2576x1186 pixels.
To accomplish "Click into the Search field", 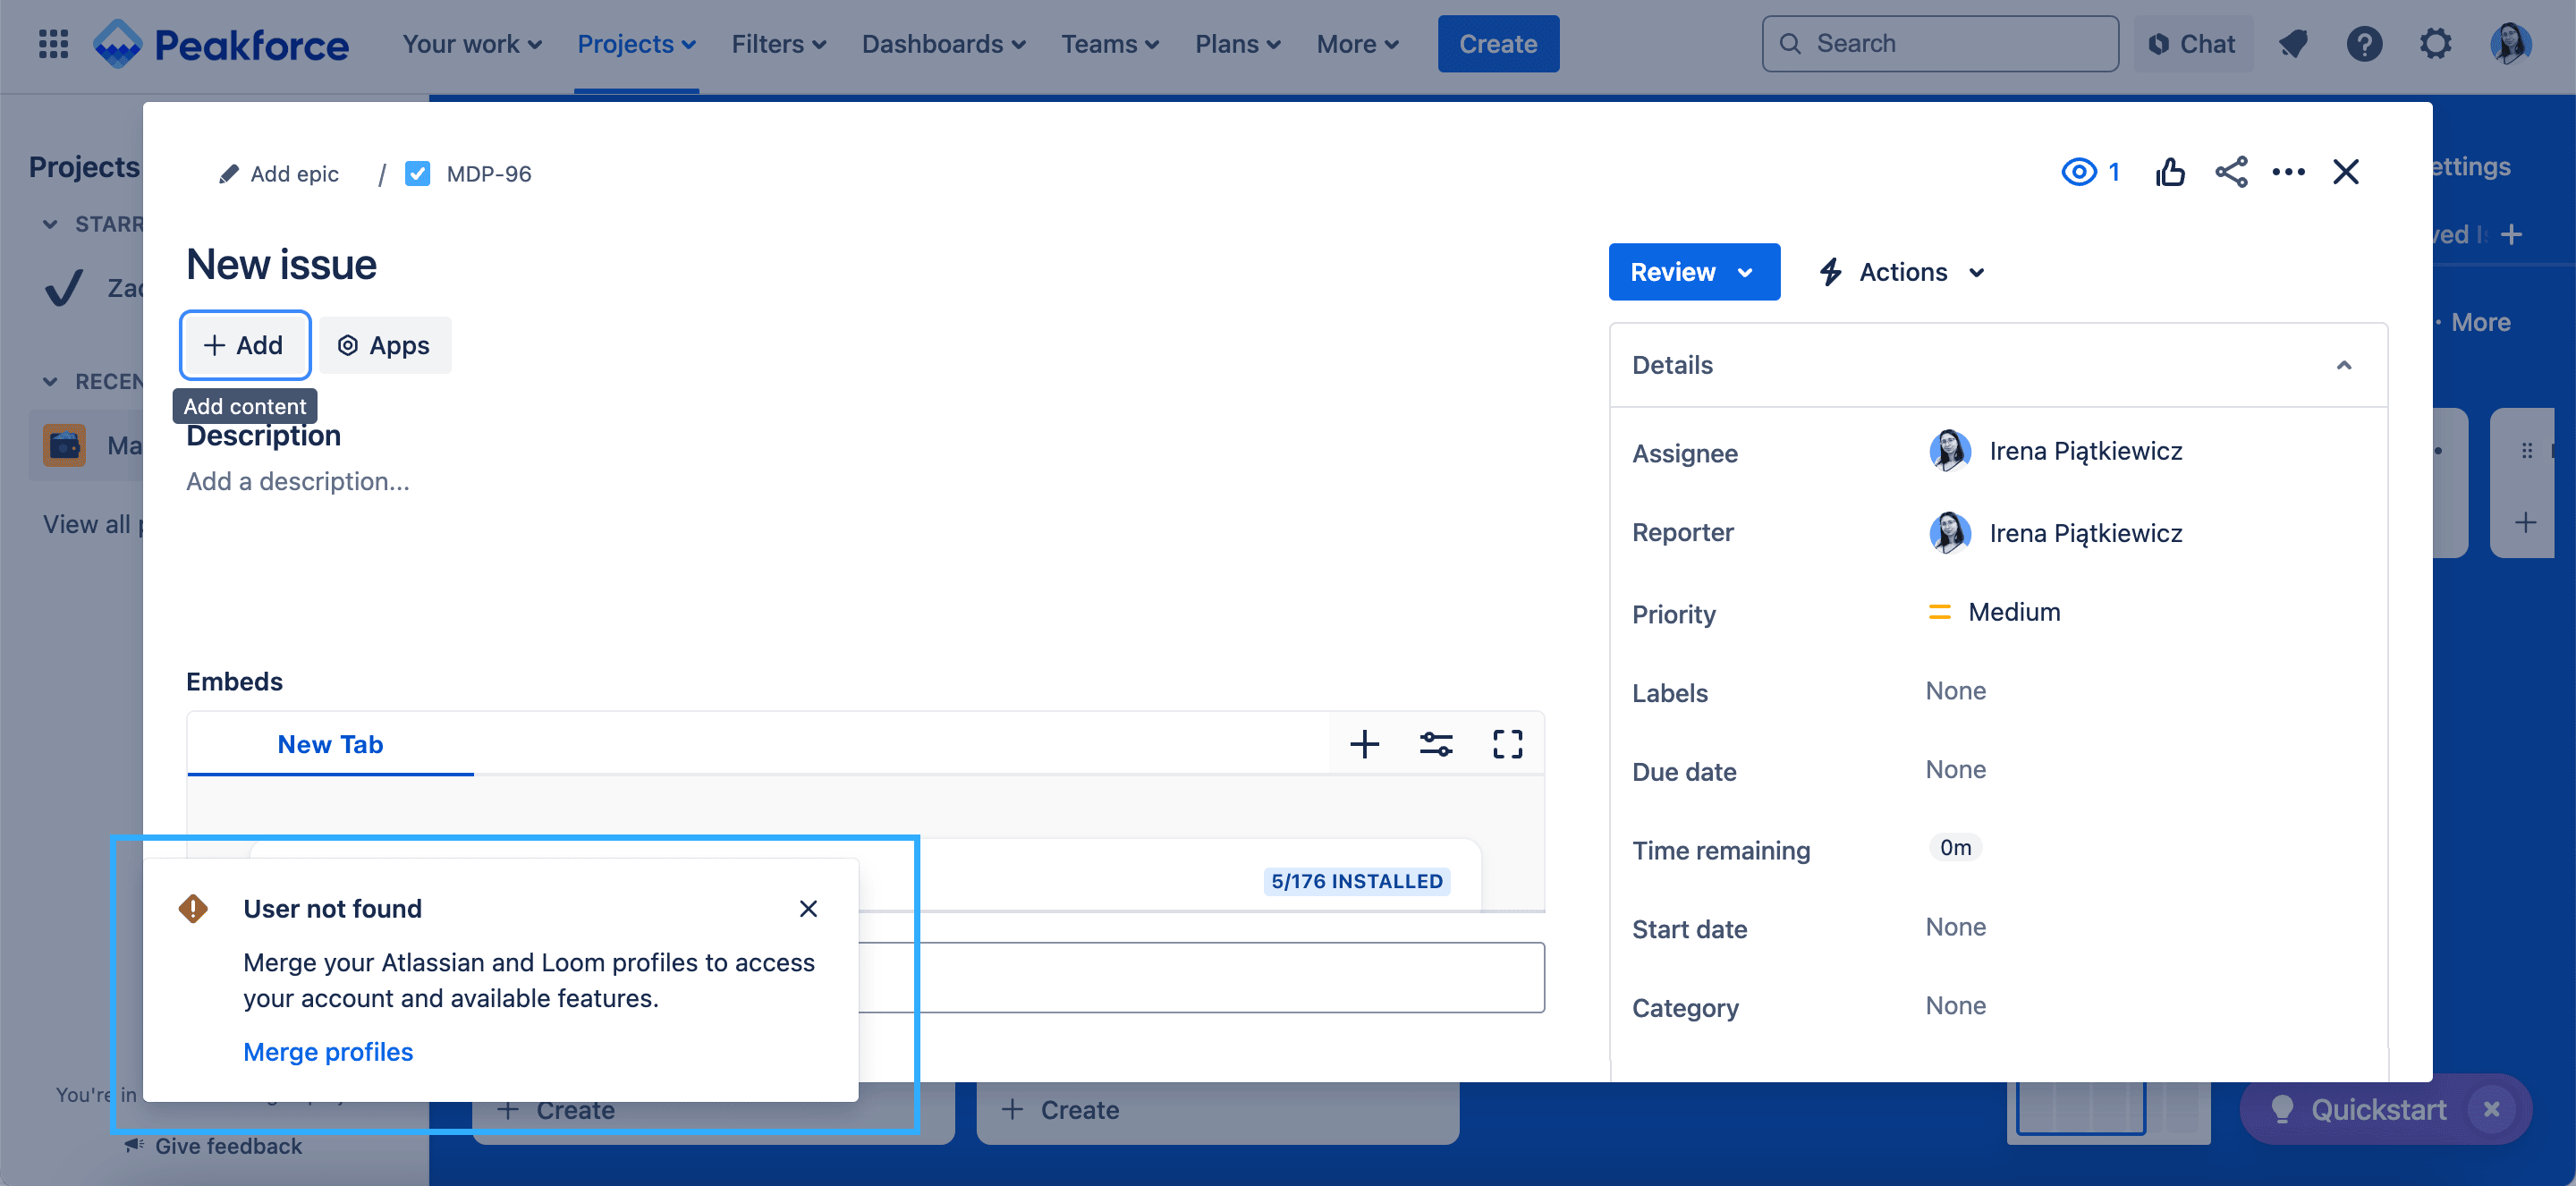I will [1939, 44].
